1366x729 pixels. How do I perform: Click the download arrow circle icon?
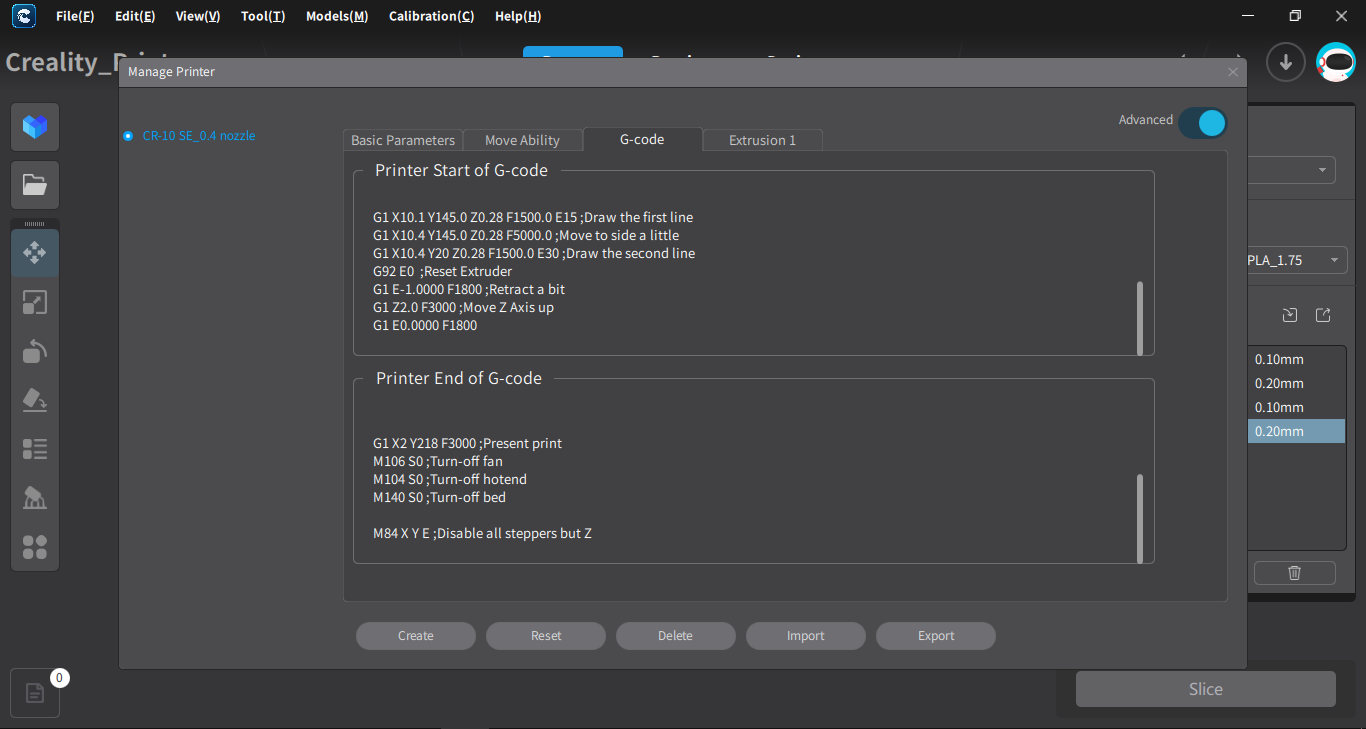pyautogui.click(x=1286, y=62)
